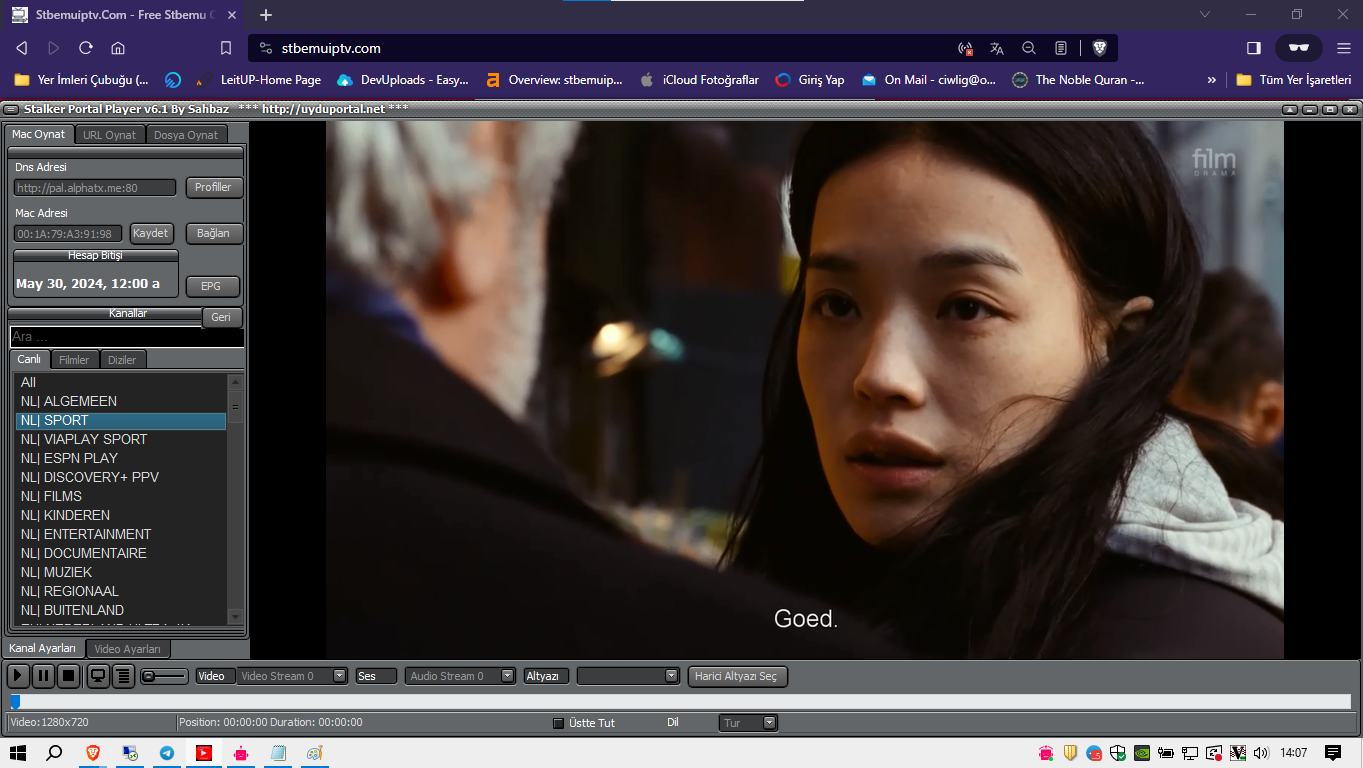Click the category list scrollbar down arrow
Image resolution: width=1363 pixels, height=768 pixels.
point(235,617)
